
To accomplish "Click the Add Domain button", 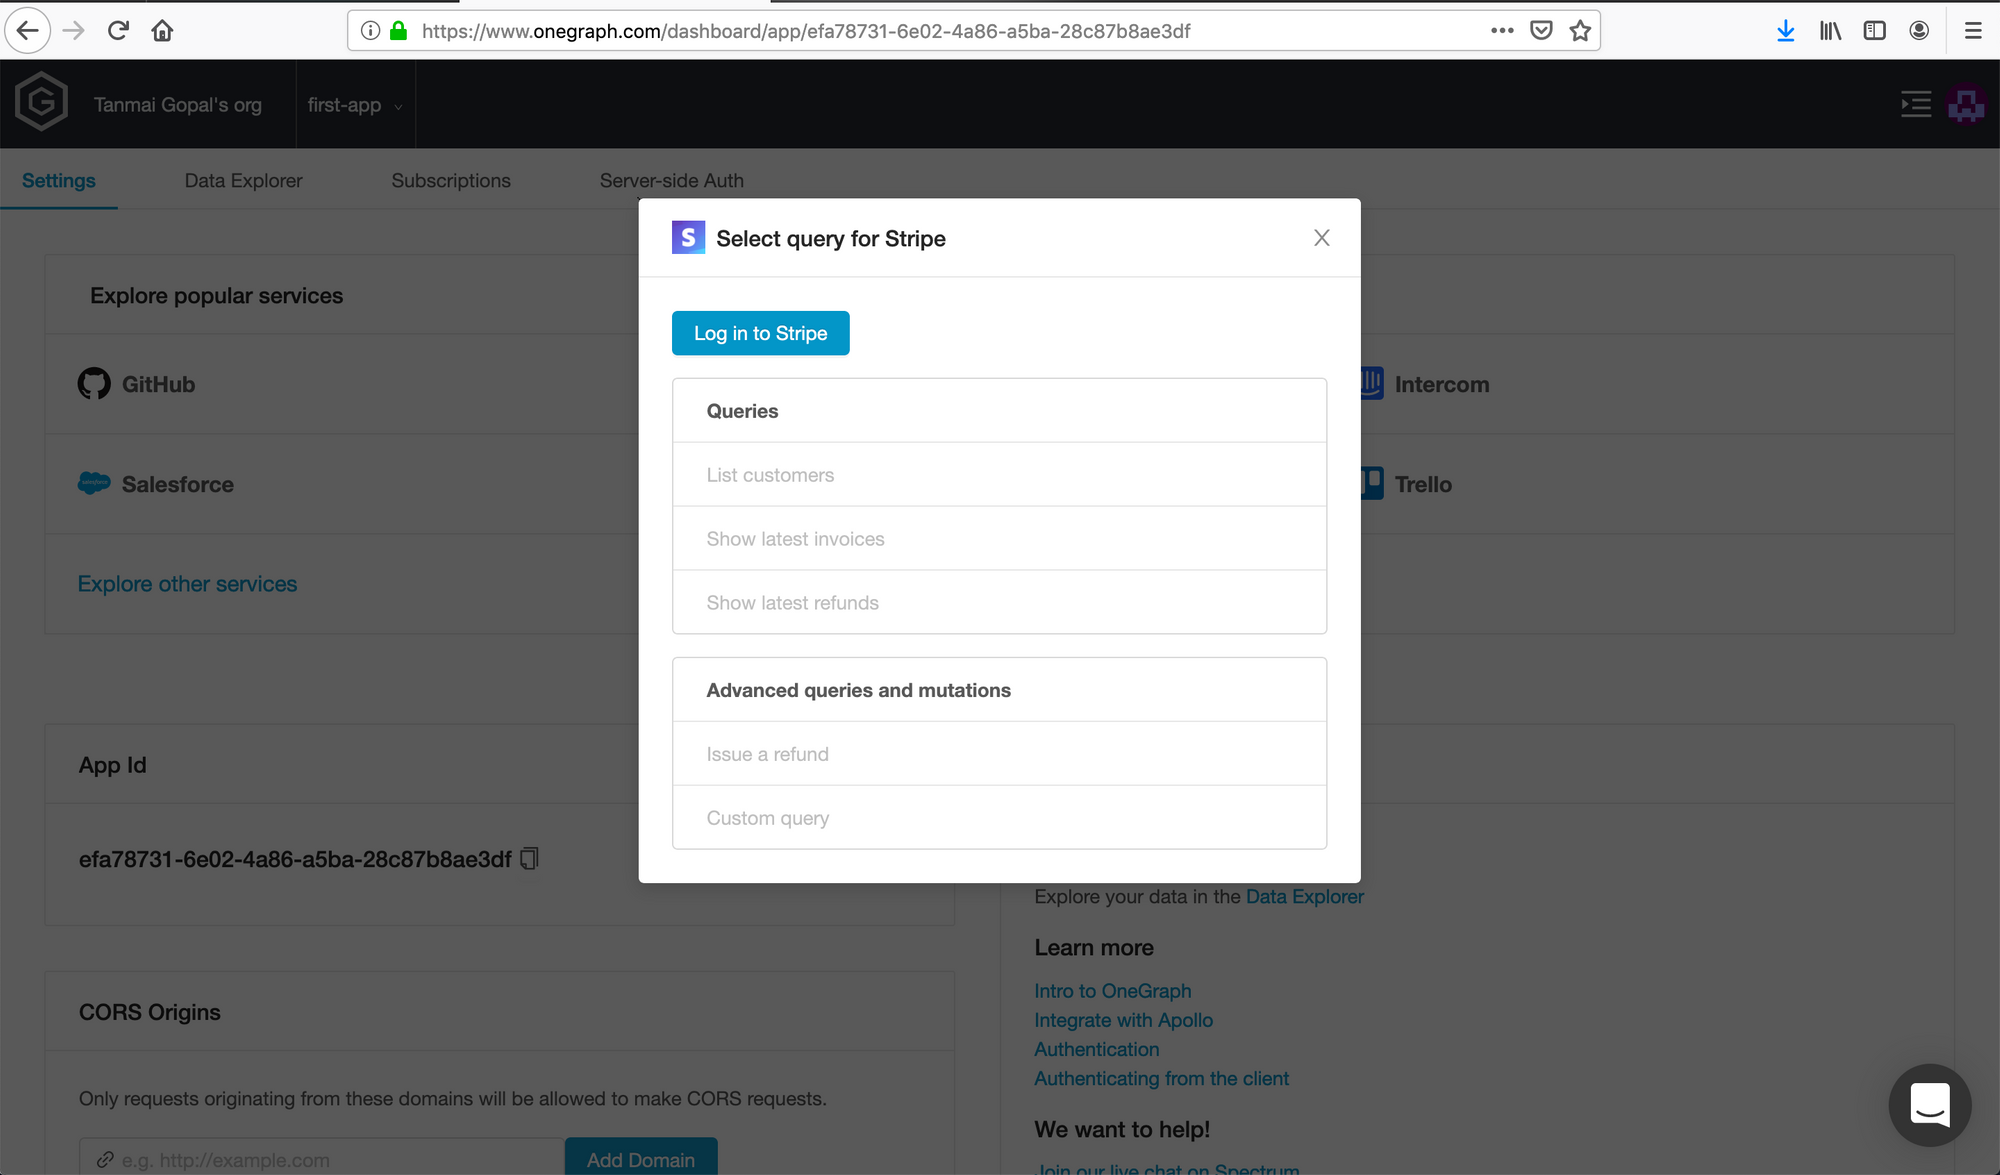I will click(641, 1158).
